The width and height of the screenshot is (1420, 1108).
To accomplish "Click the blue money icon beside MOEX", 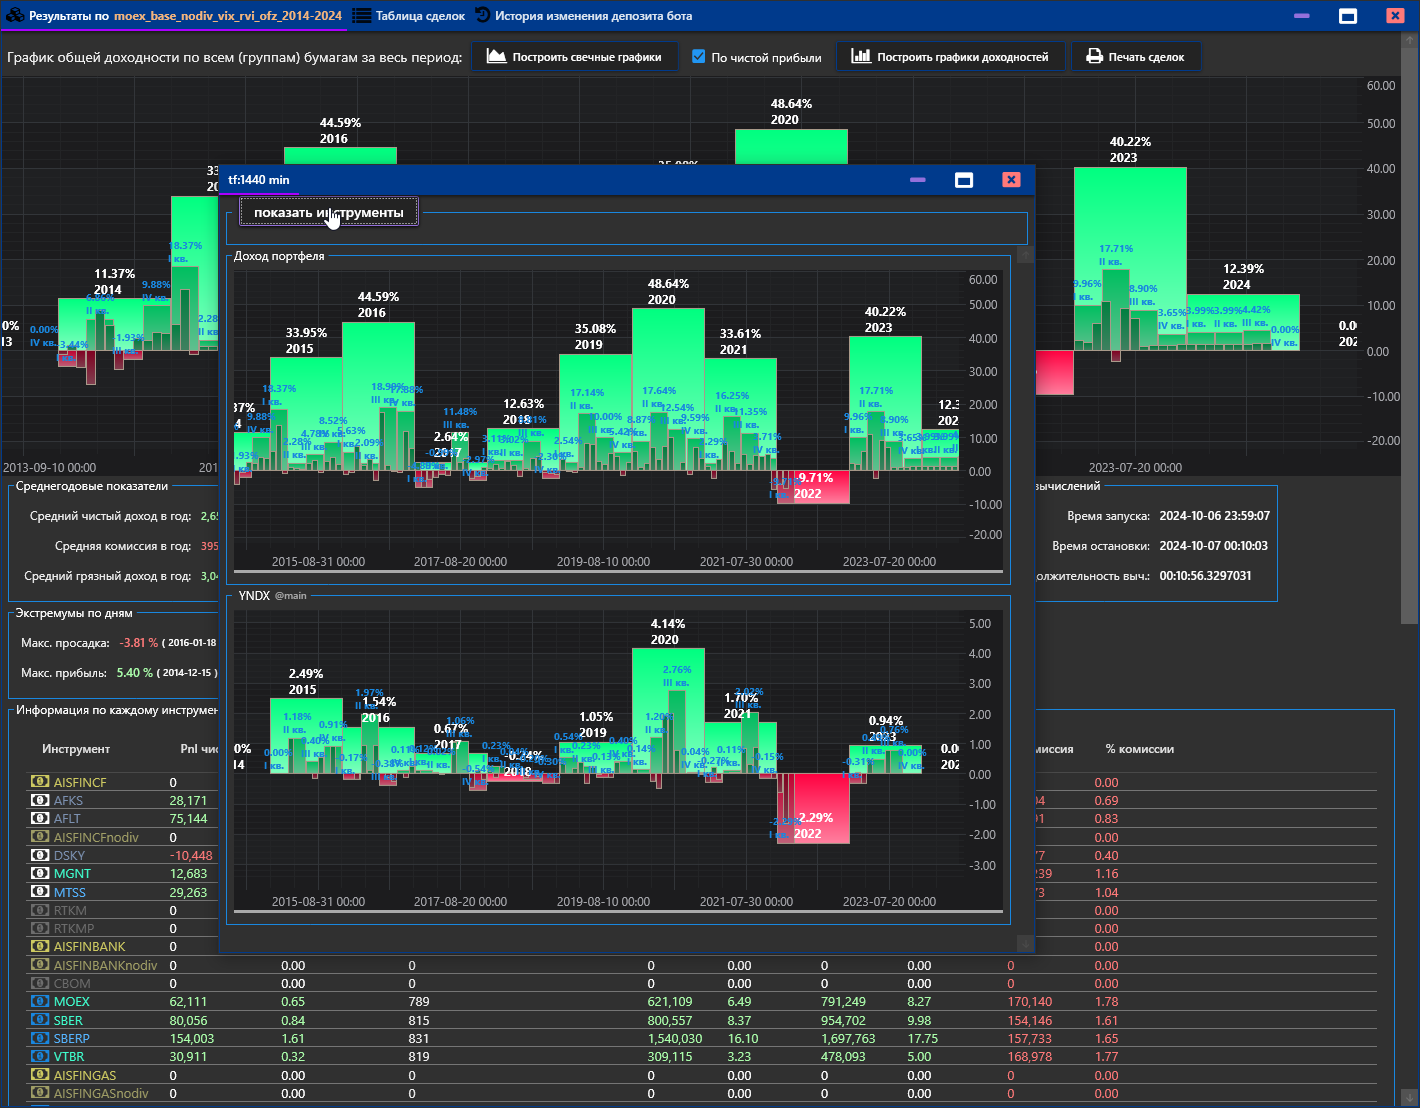I will (40, 1001).
